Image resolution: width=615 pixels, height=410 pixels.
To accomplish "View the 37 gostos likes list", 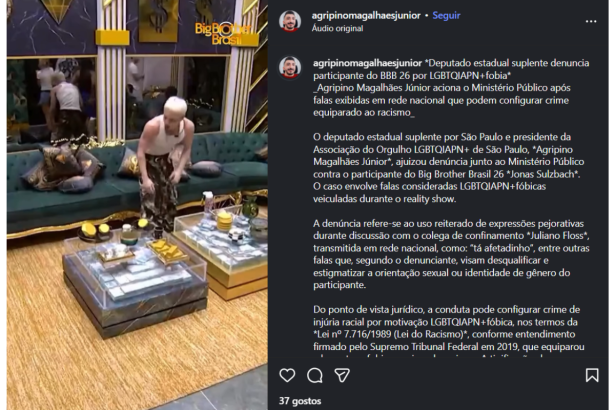I will coord(300,401).
